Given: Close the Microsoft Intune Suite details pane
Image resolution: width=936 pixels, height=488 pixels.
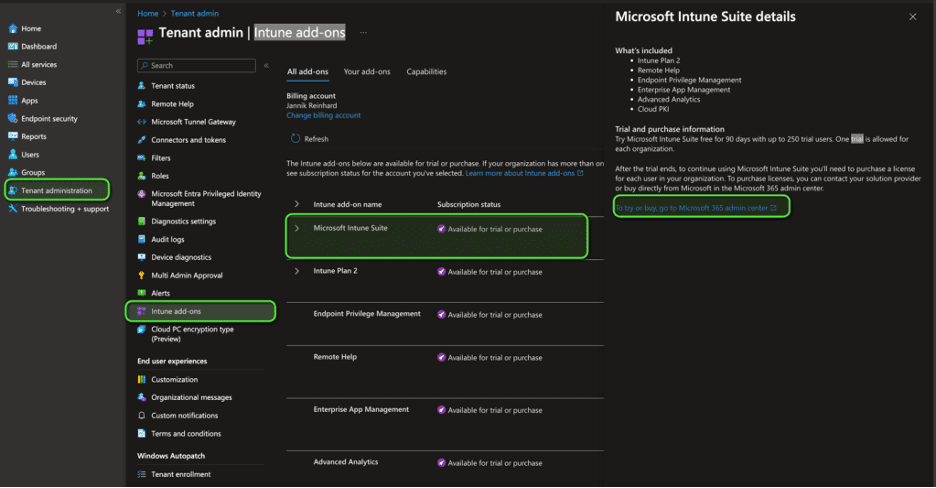Looking at the screenshot, I should click(912, 17).
